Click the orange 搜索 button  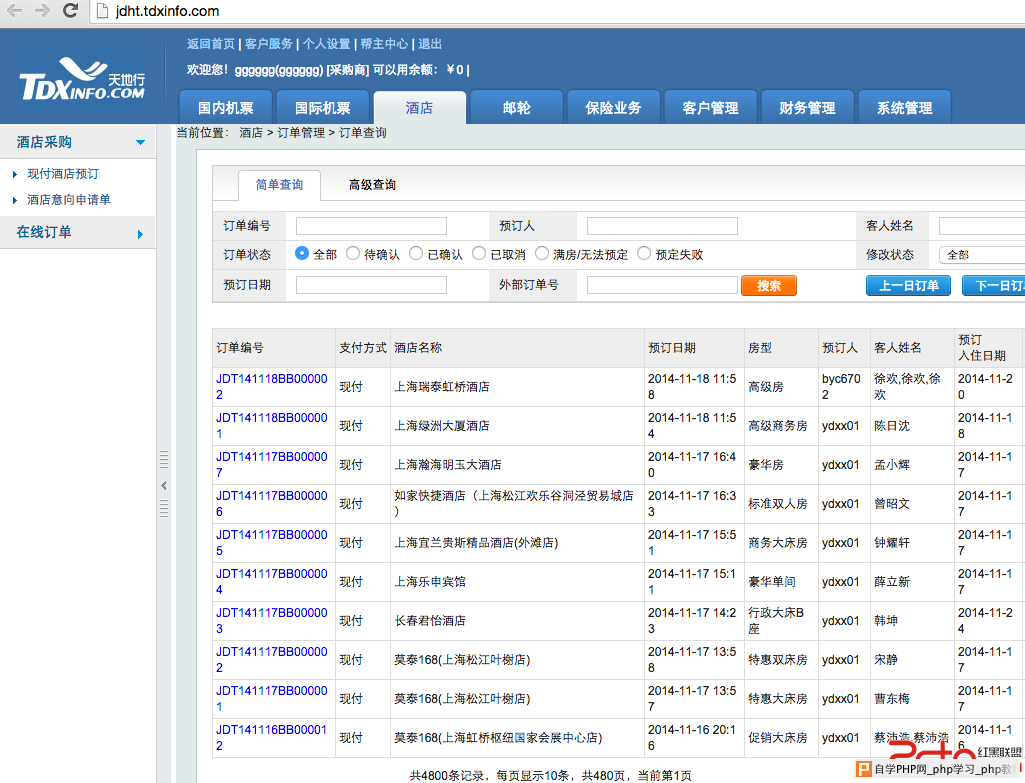point(769,286)
